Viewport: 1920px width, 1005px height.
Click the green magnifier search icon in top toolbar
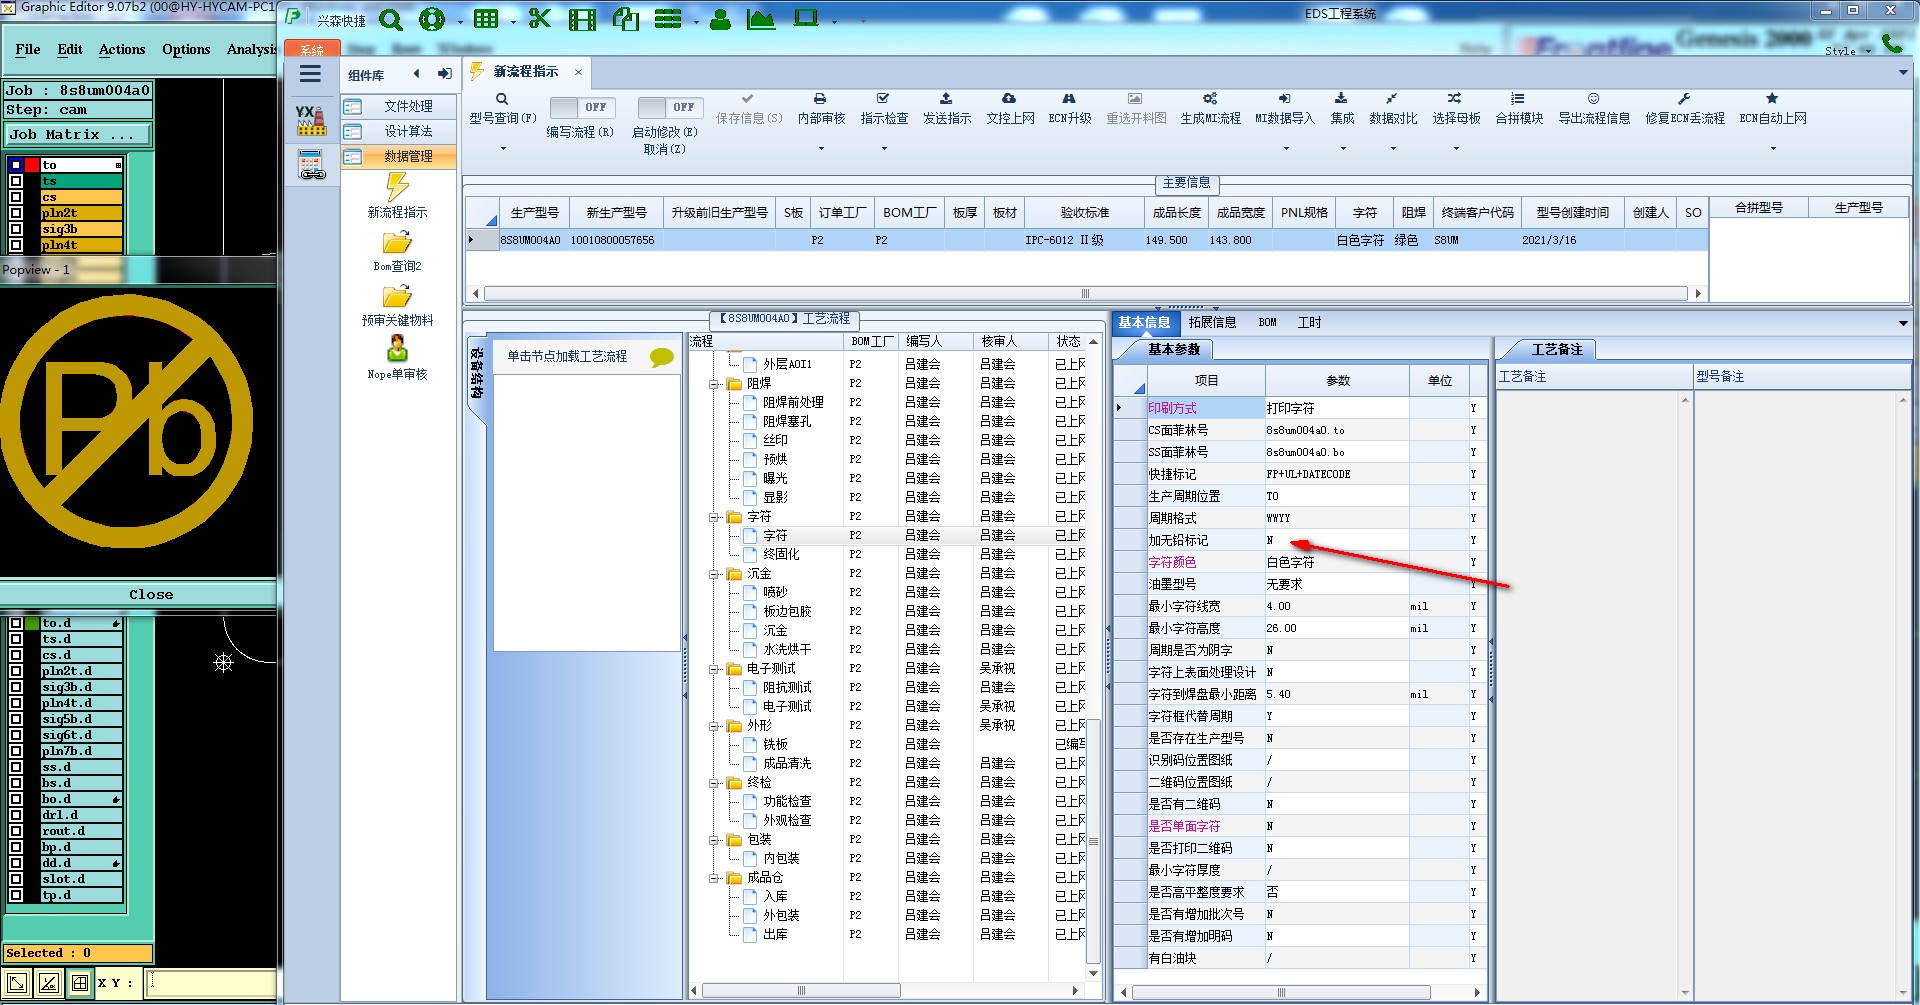coord(391,19)
